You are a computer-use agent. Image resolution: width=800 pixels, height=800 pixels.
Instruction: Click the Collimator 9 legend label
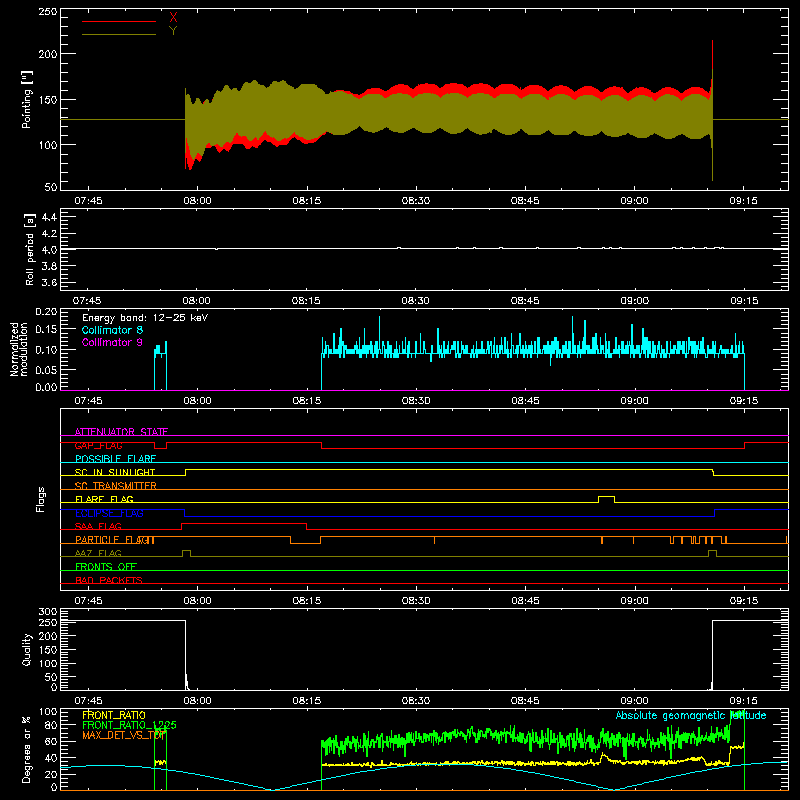(112, 342)
